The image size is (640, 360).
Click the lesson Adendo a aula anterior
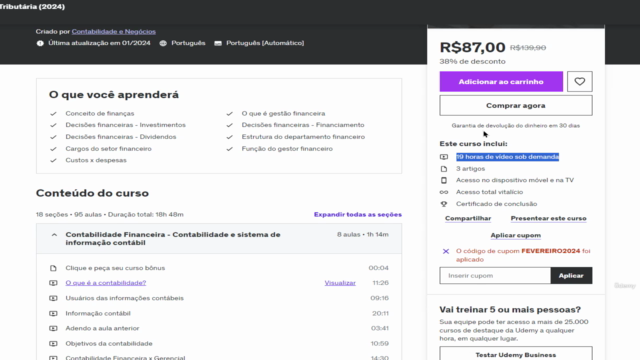tap(102, 328)
